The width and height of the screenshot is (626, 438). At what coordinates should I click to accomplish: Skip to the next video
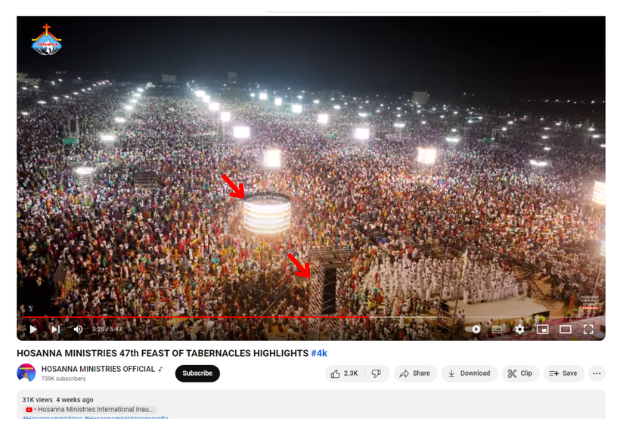pos(55,329)
